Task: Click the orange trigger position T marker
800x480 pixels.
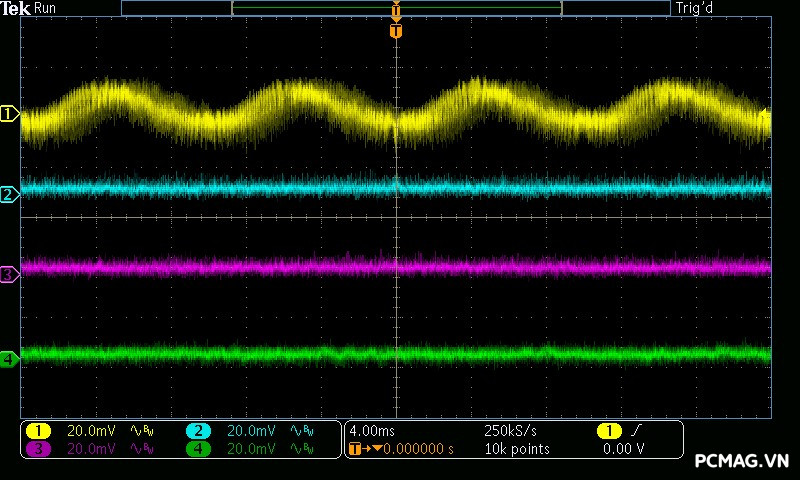Action: pos(396,31)
